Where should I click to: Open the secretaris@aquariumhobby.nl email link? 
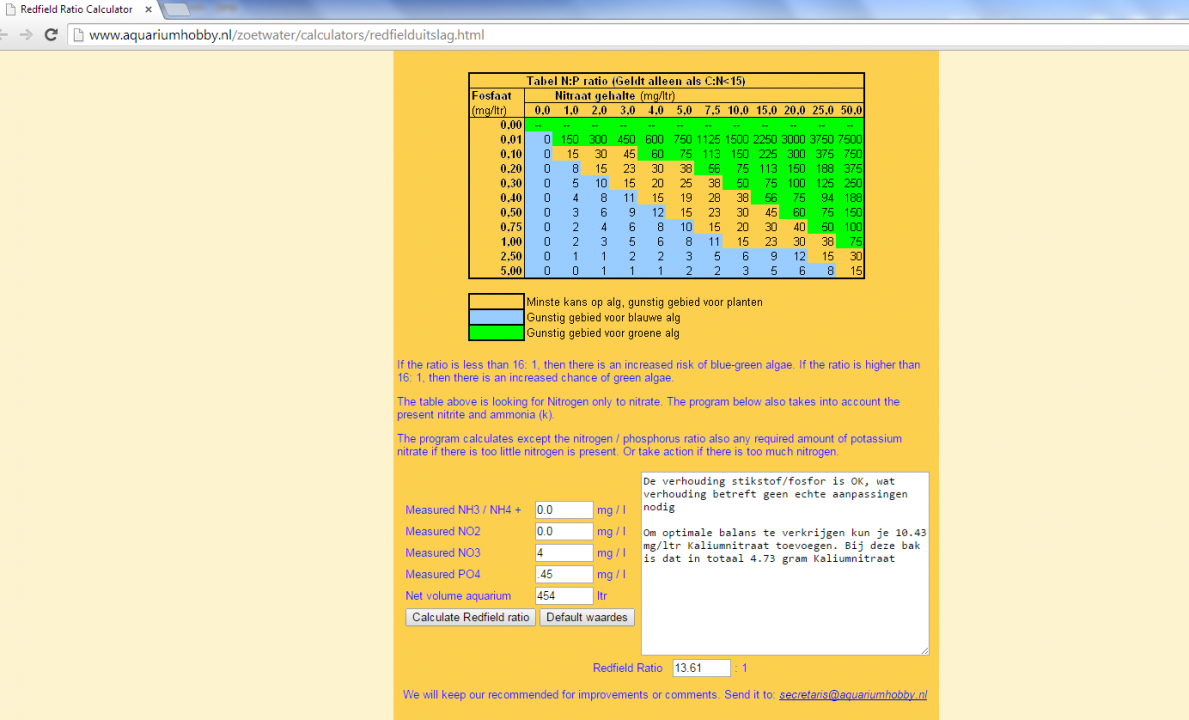pyautogui.click(x=852, y=694)
